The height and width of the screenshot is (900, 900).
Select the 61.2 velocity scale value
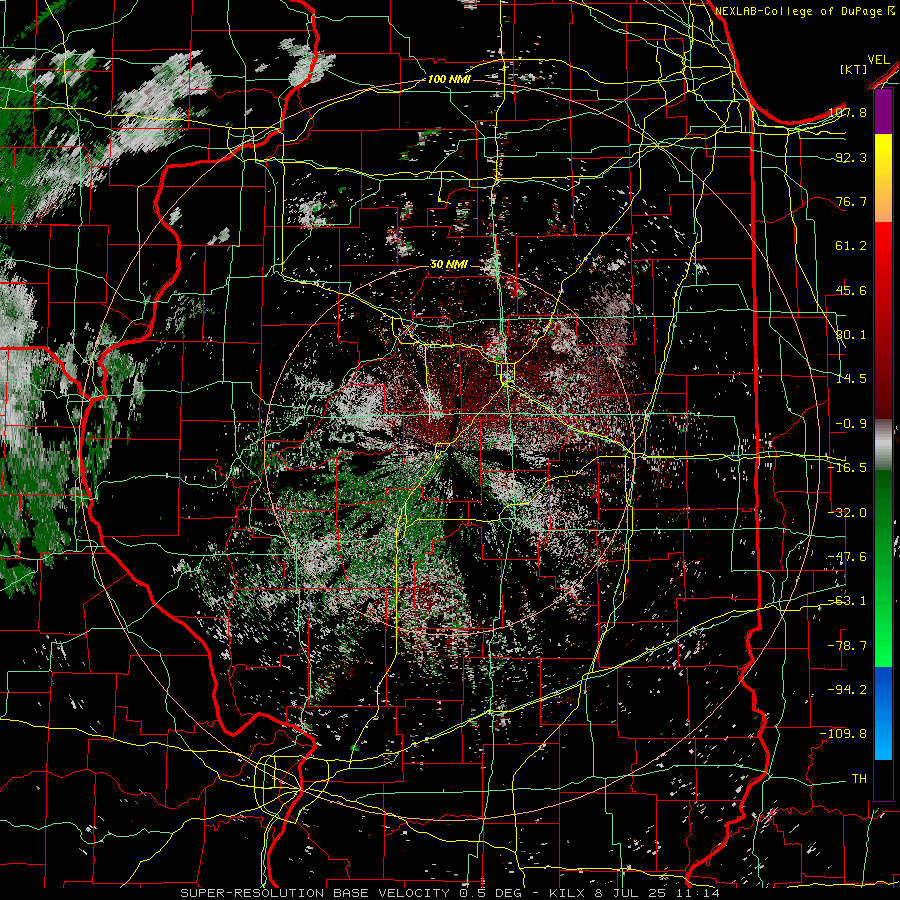pos(852,246)
